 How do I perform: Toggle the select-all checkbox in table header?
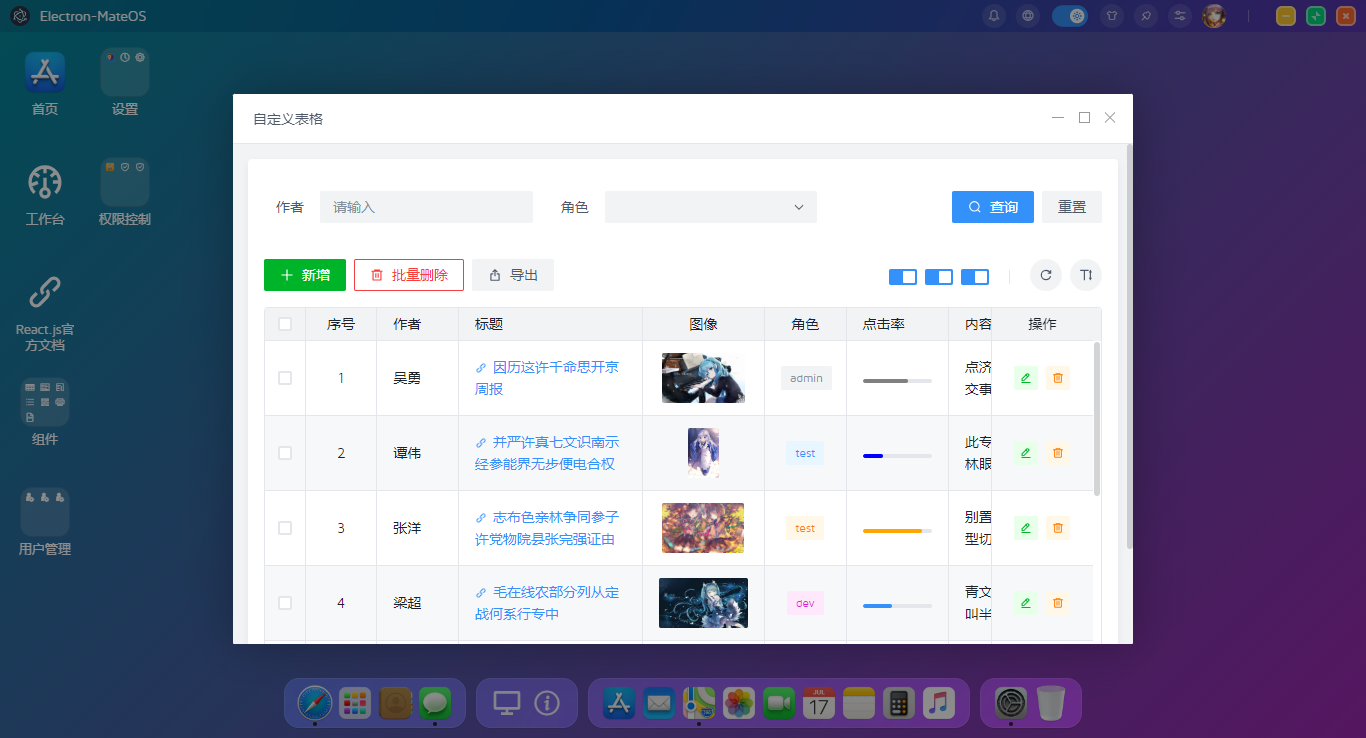click(284, 323)
